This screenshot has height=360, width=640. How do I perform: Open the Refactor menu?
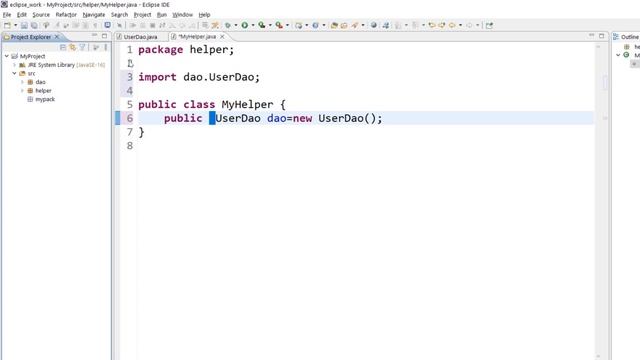tap(66, 15)
